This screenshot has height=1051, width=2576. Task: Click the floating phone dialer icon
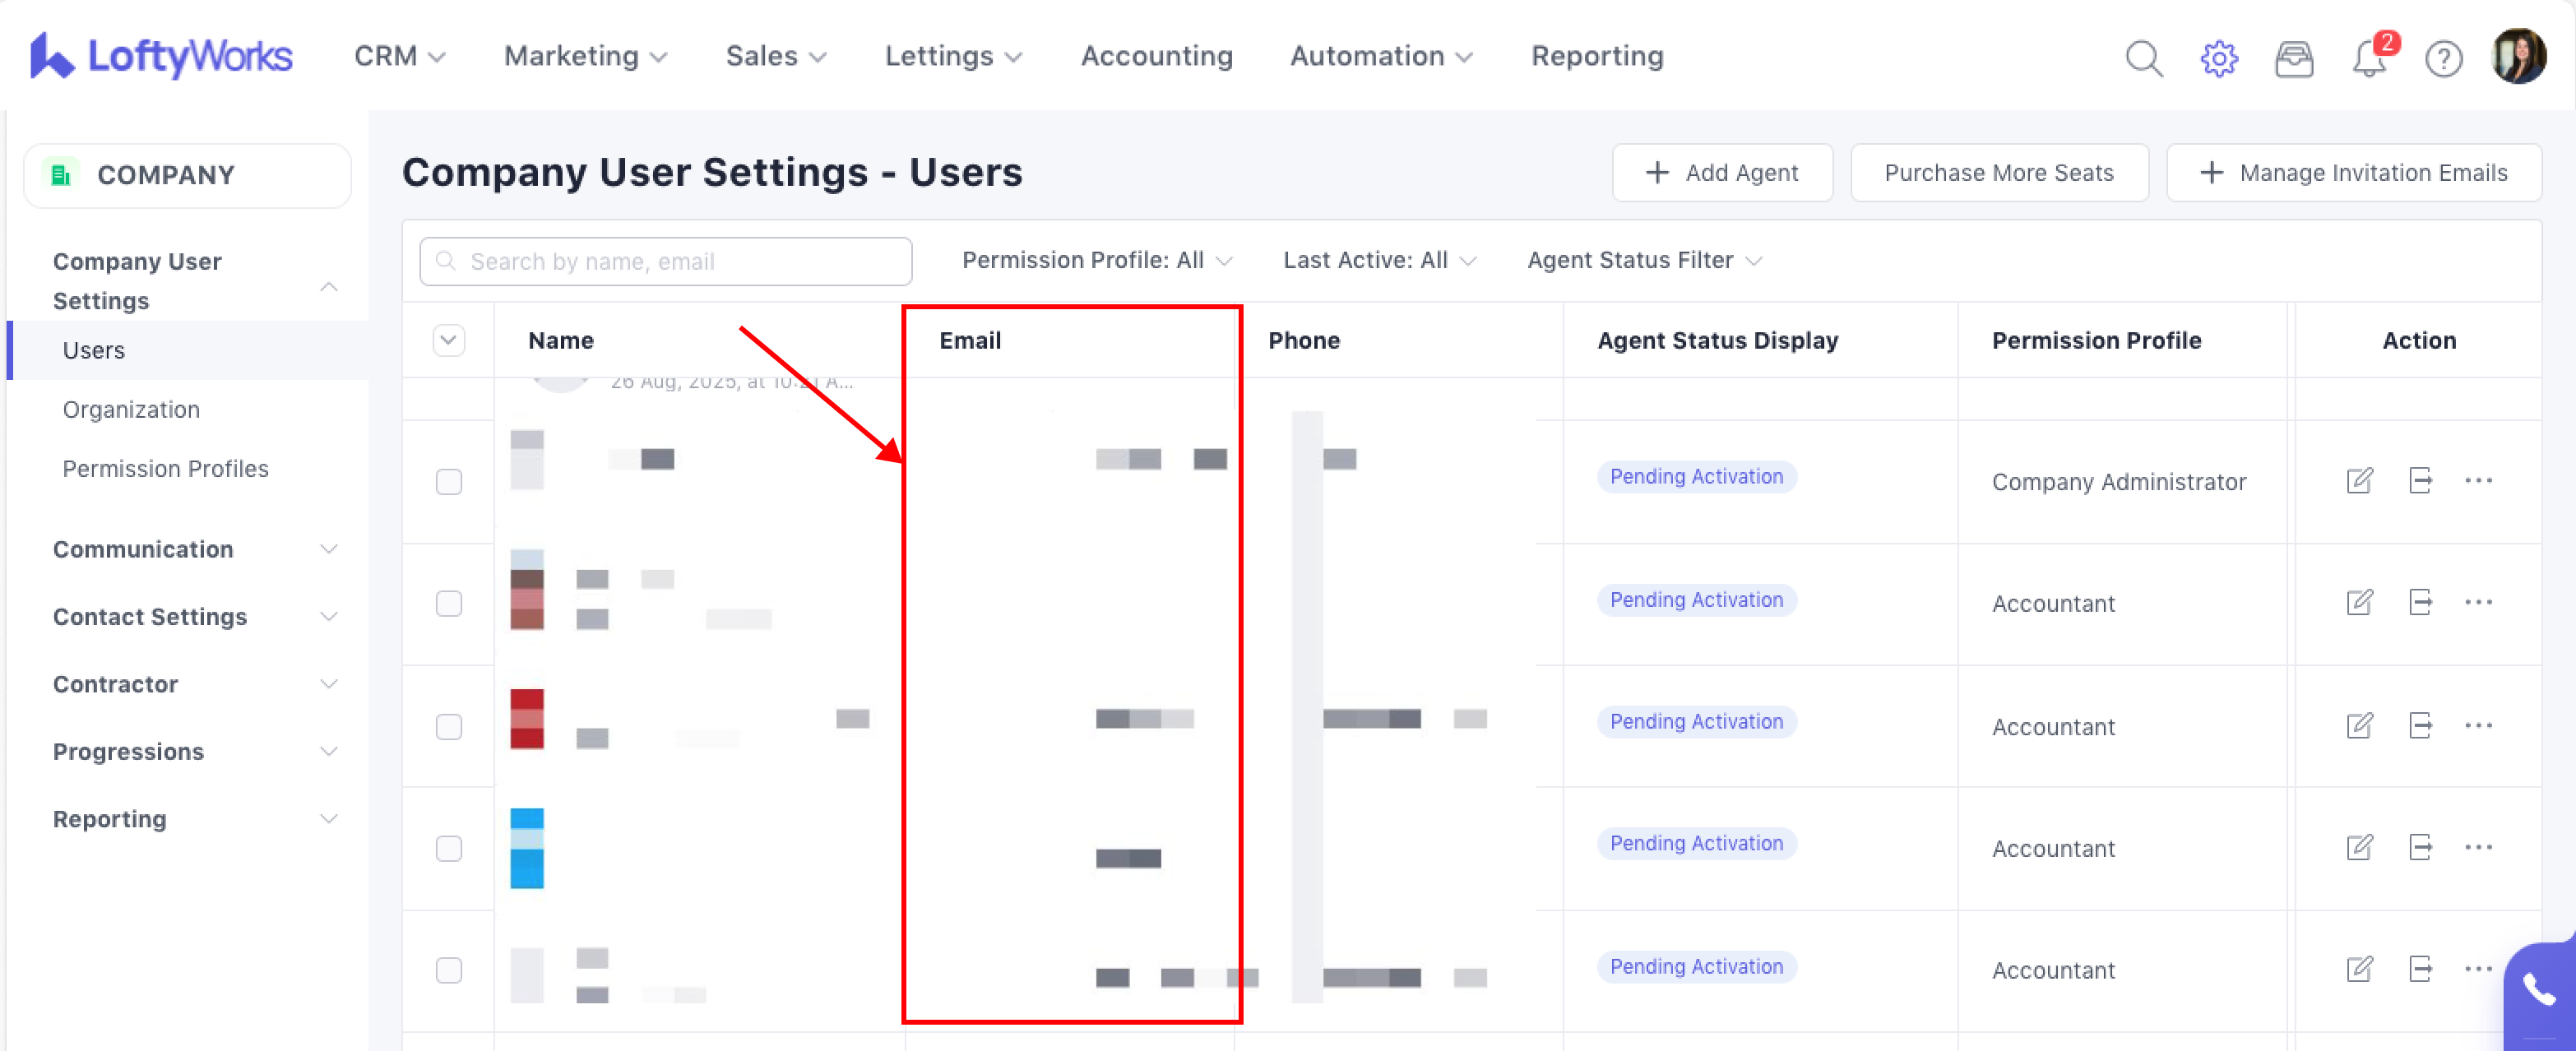(x=2538, y=990)
